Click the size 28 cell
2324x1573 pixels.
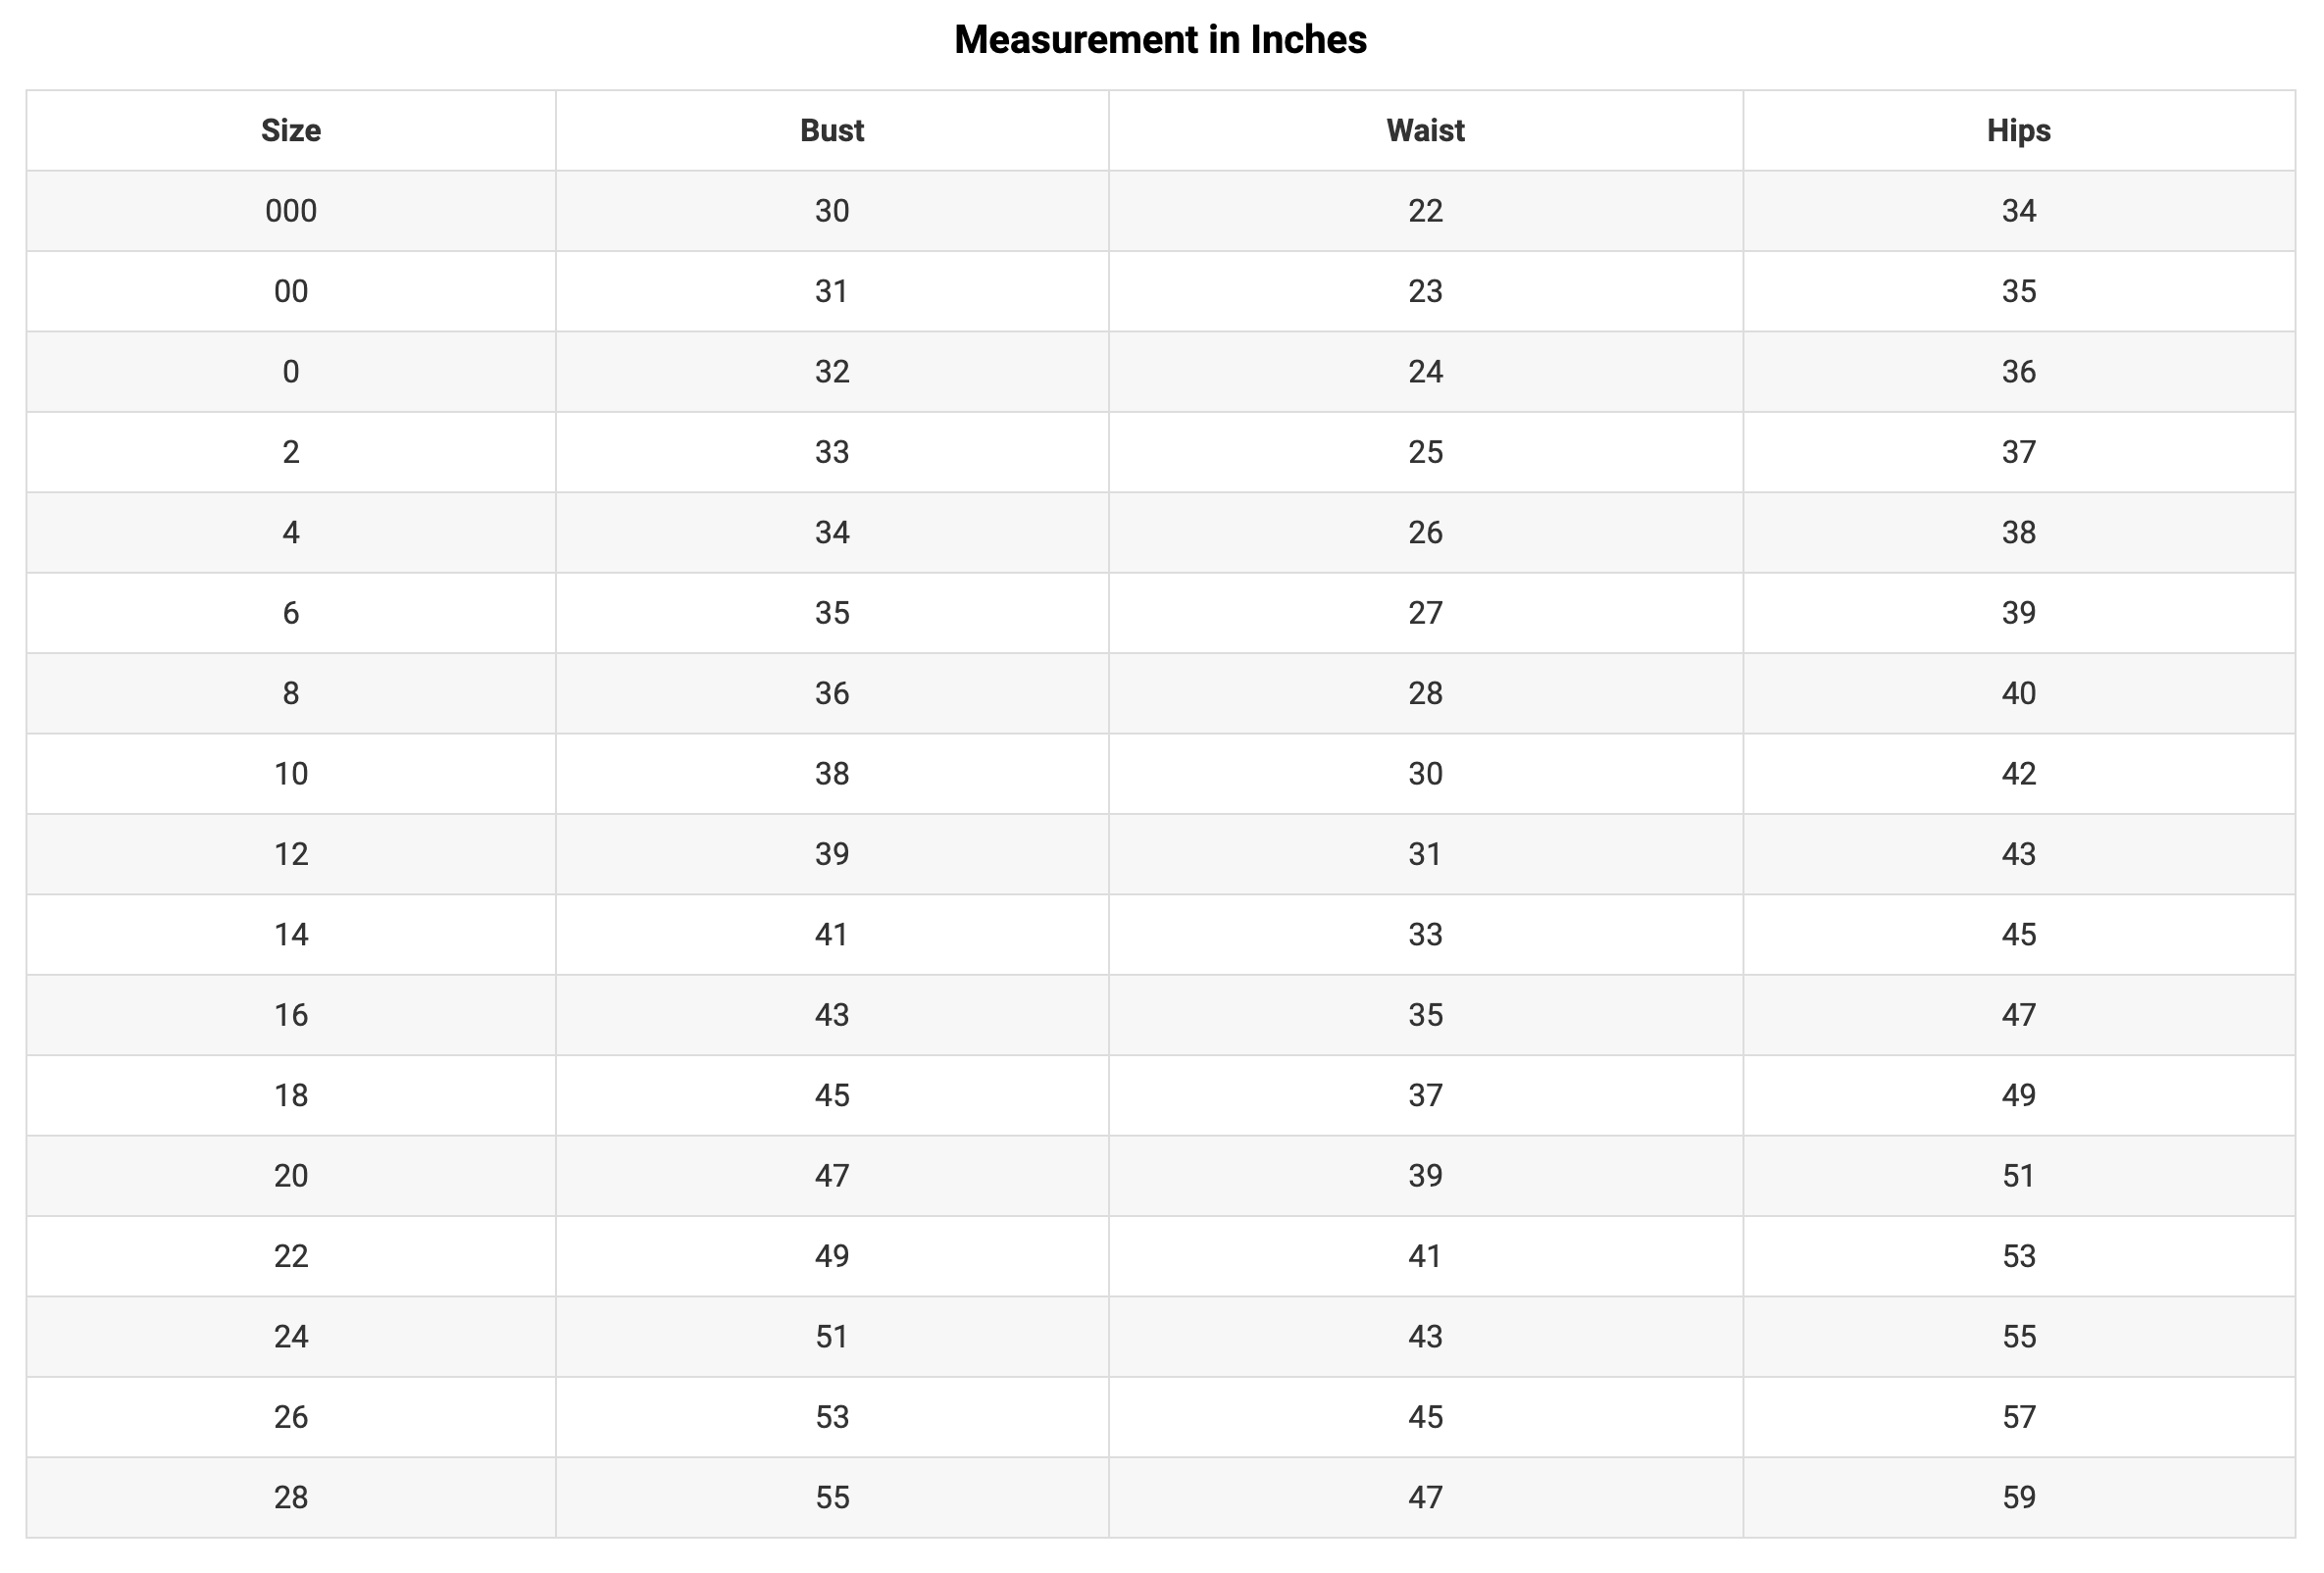(291, 1497)
